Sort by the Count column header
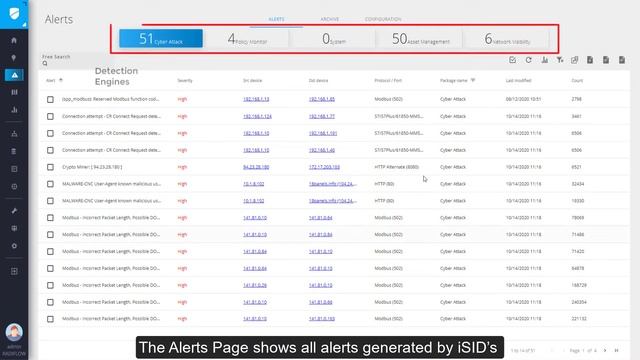The height and width of the screenshot is (360, 640). coord(577,81)
